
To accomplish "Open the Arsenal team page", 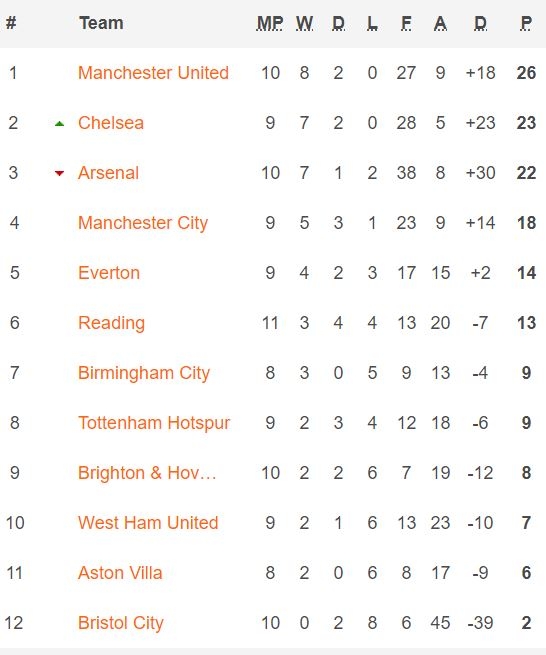I will (108, 173).
